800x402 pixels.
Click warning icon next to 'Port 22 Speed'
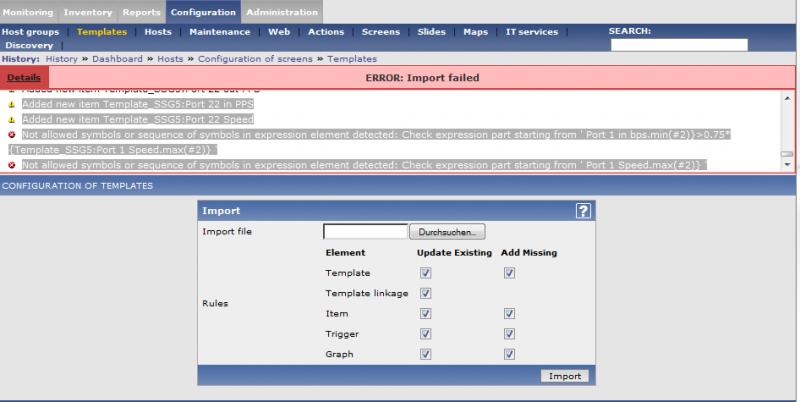tap(12, 120)
